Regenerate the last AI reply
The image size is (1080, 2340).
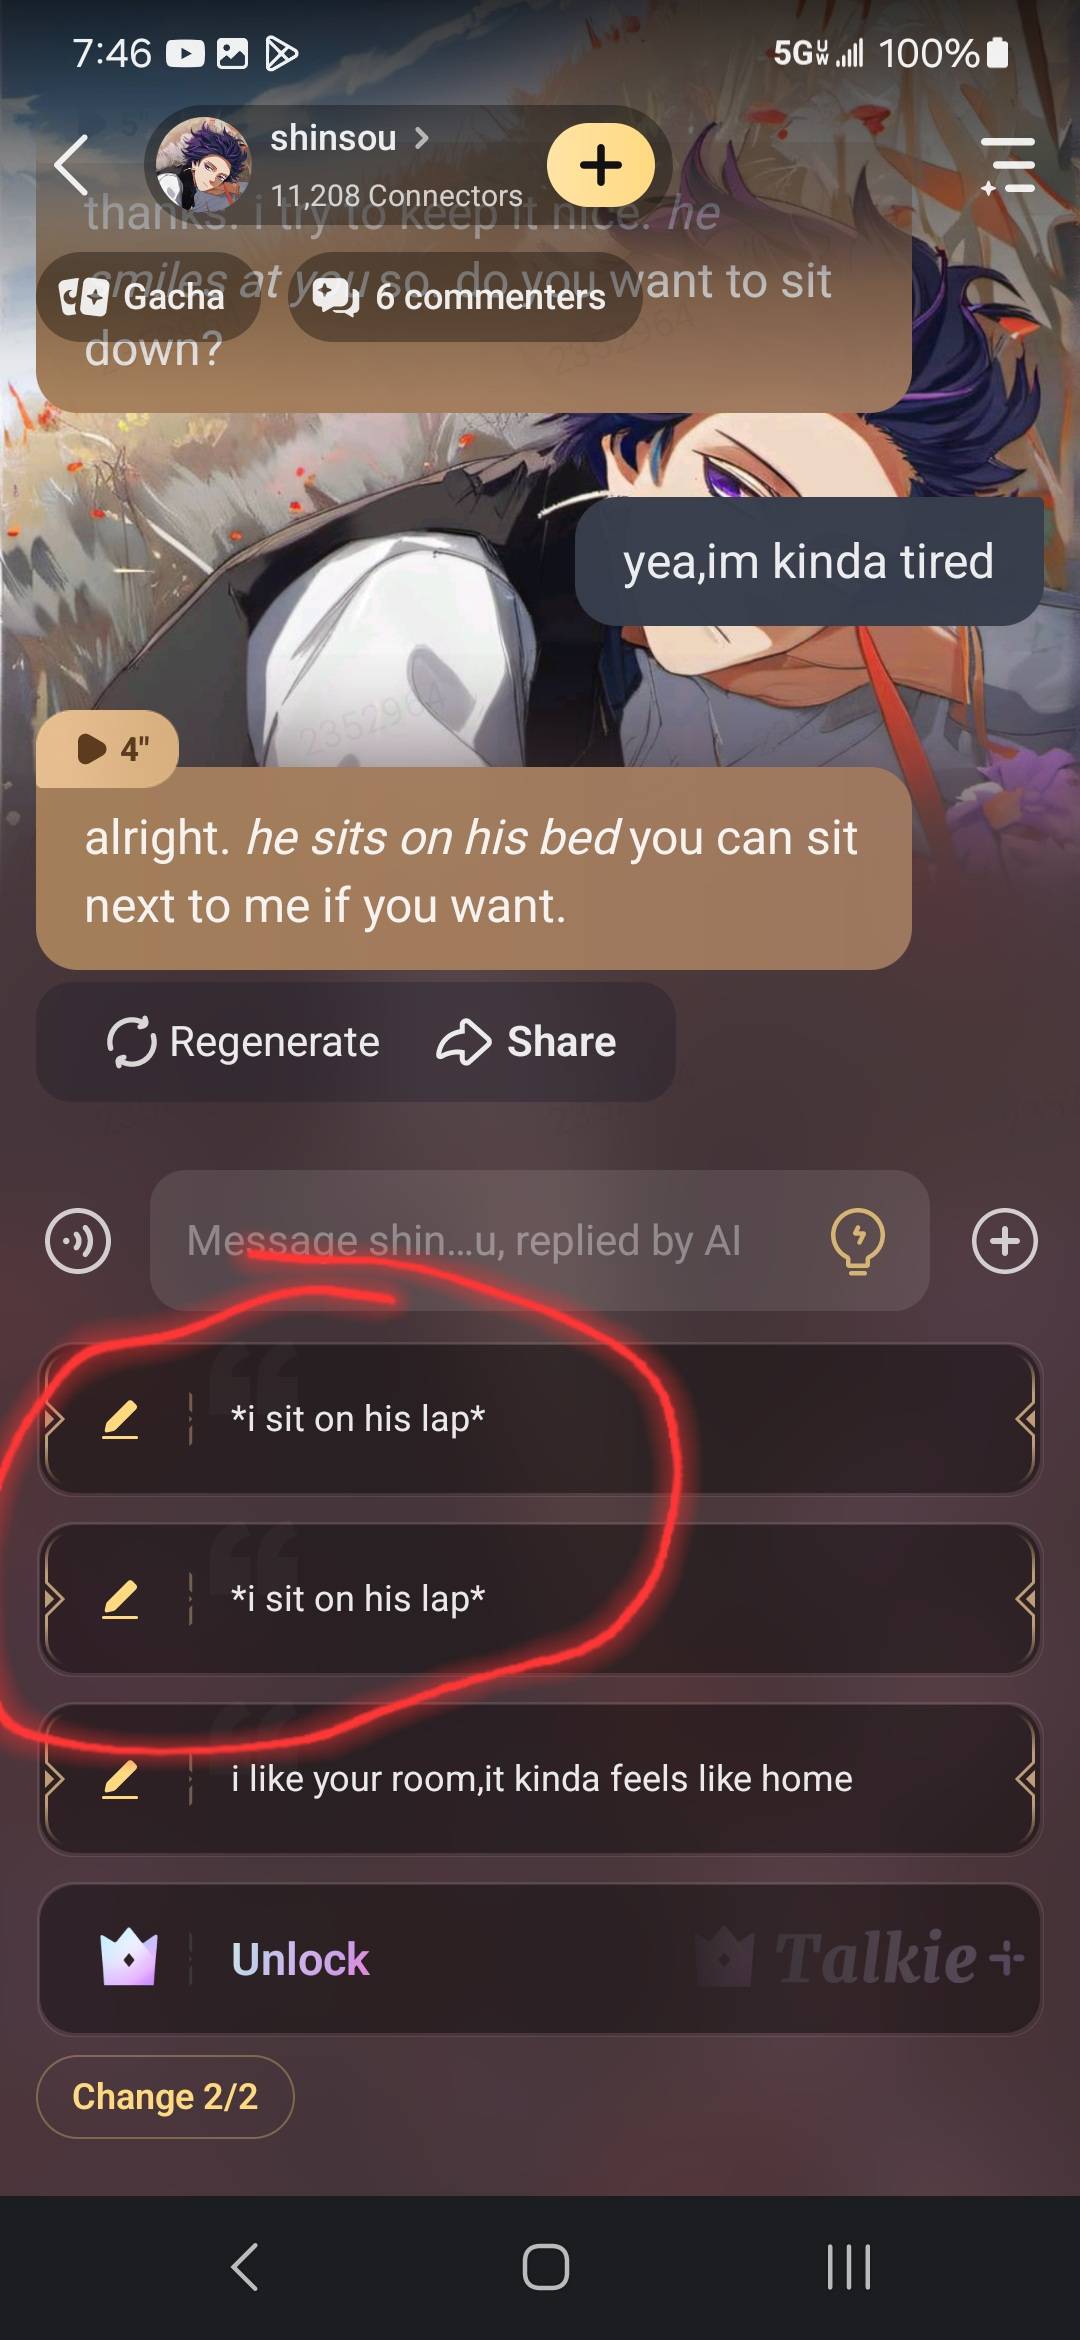click(x=243, y=1042)
